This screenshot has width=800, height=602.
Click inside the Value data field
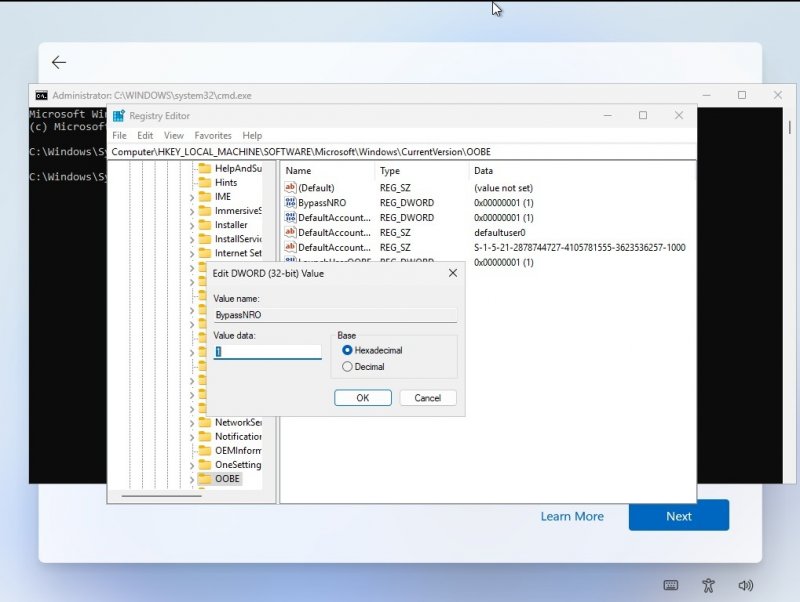(x=268, y=352)
